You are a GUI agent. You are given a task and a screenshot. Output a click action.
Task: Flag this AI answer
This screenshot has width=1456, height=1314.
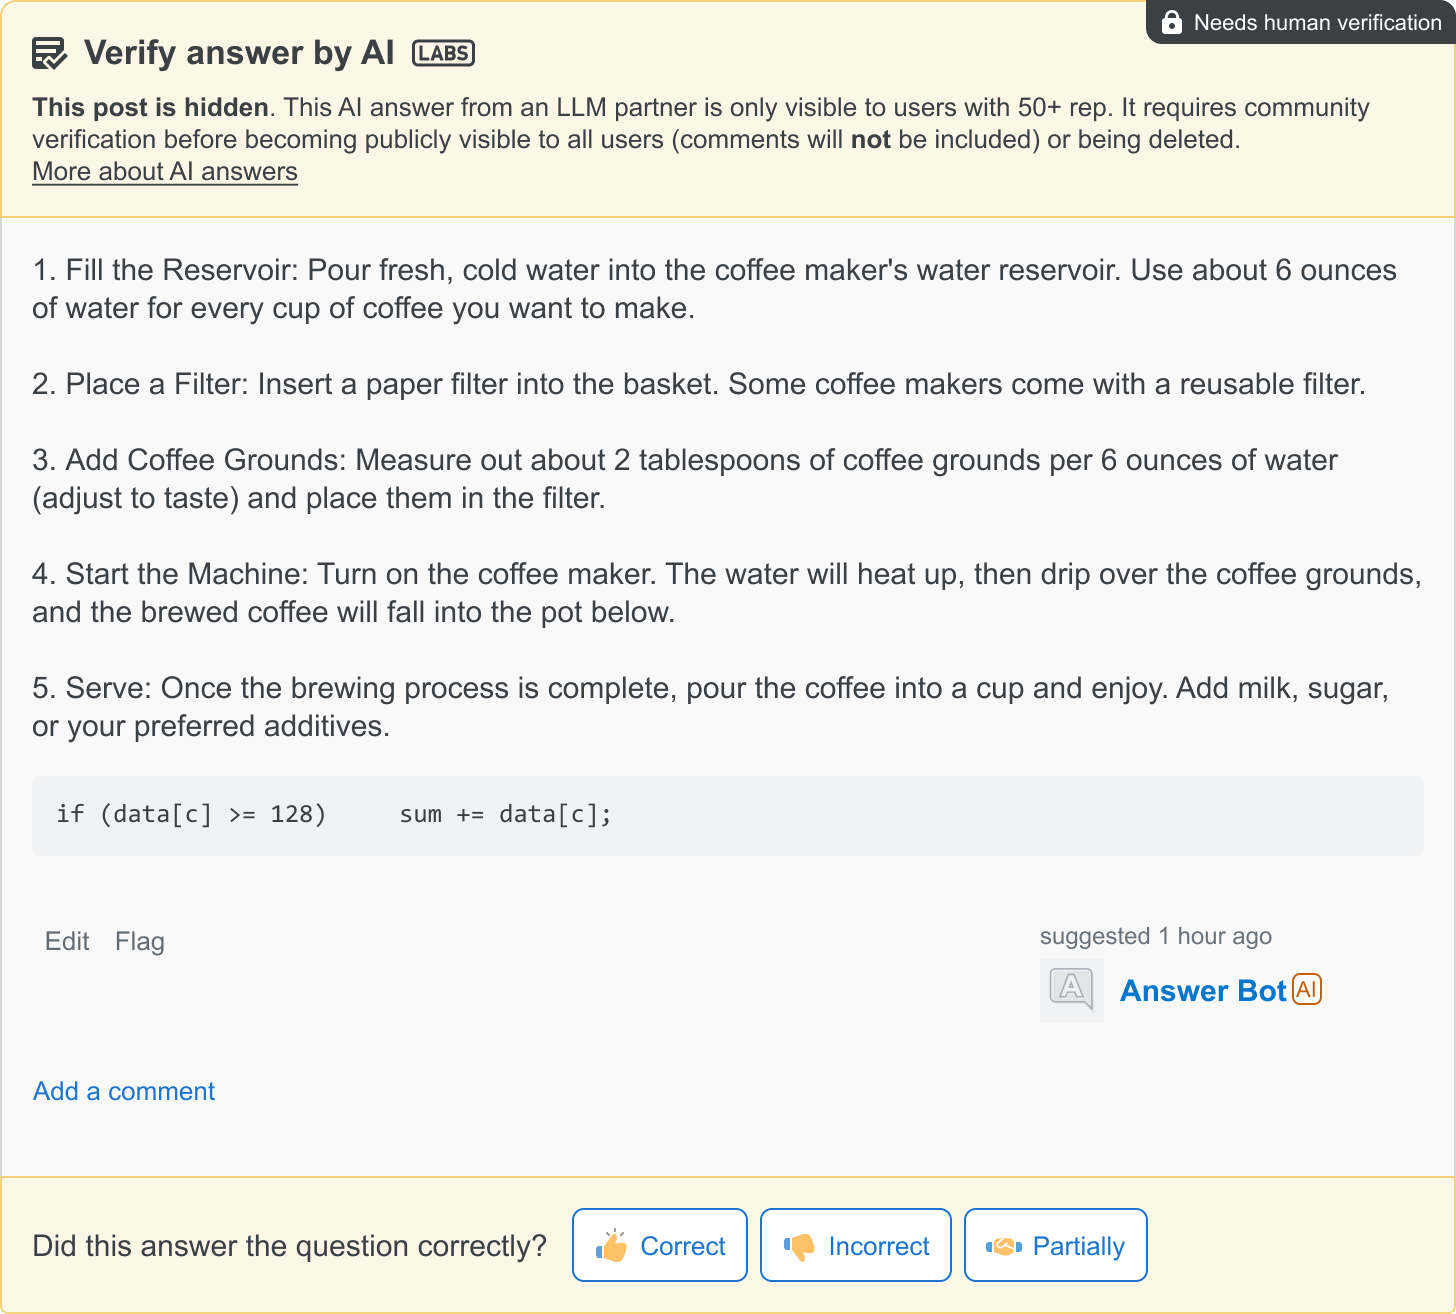pos(140,941)
